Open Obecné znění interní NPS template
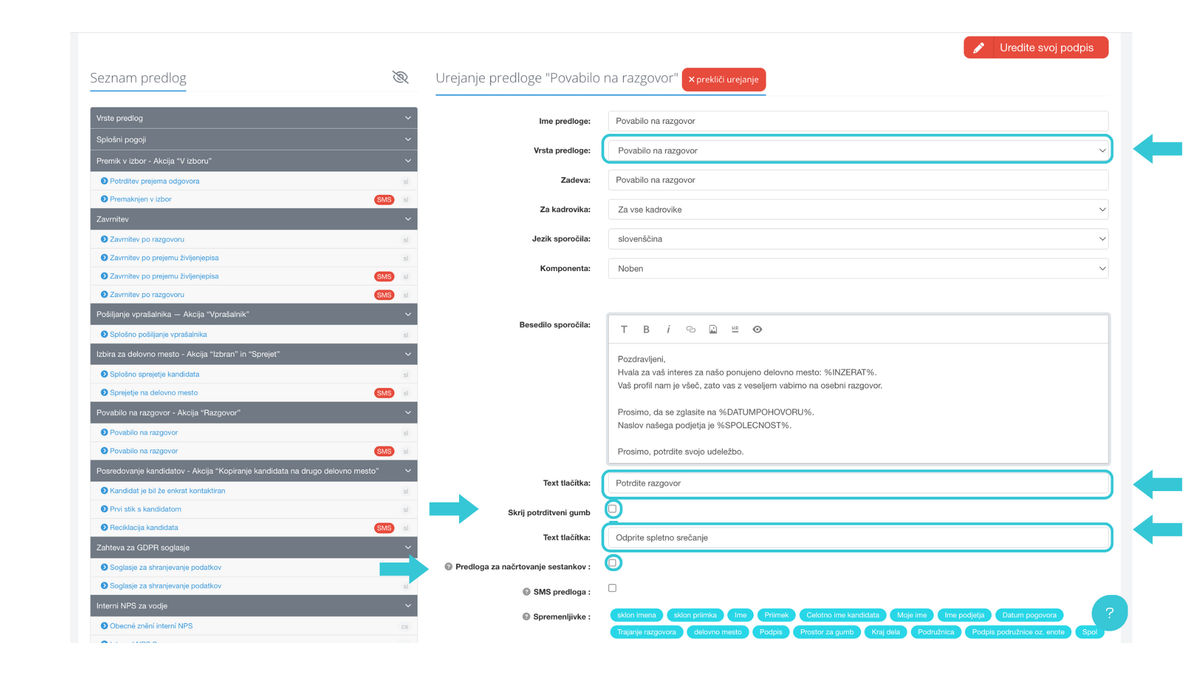The image size is (1200, 675). 149,625
